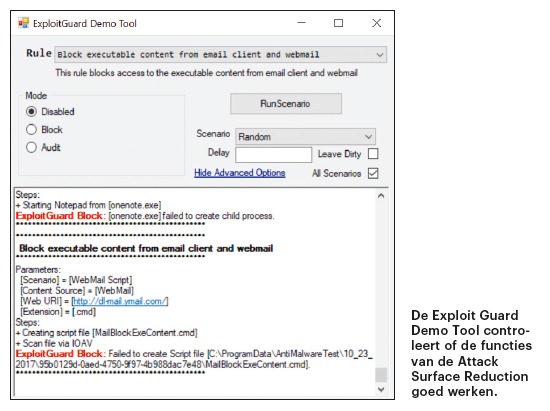
Task: Open the Scenario dropdown set to Random
Action: pyautogui.click(x=306, y=137)
